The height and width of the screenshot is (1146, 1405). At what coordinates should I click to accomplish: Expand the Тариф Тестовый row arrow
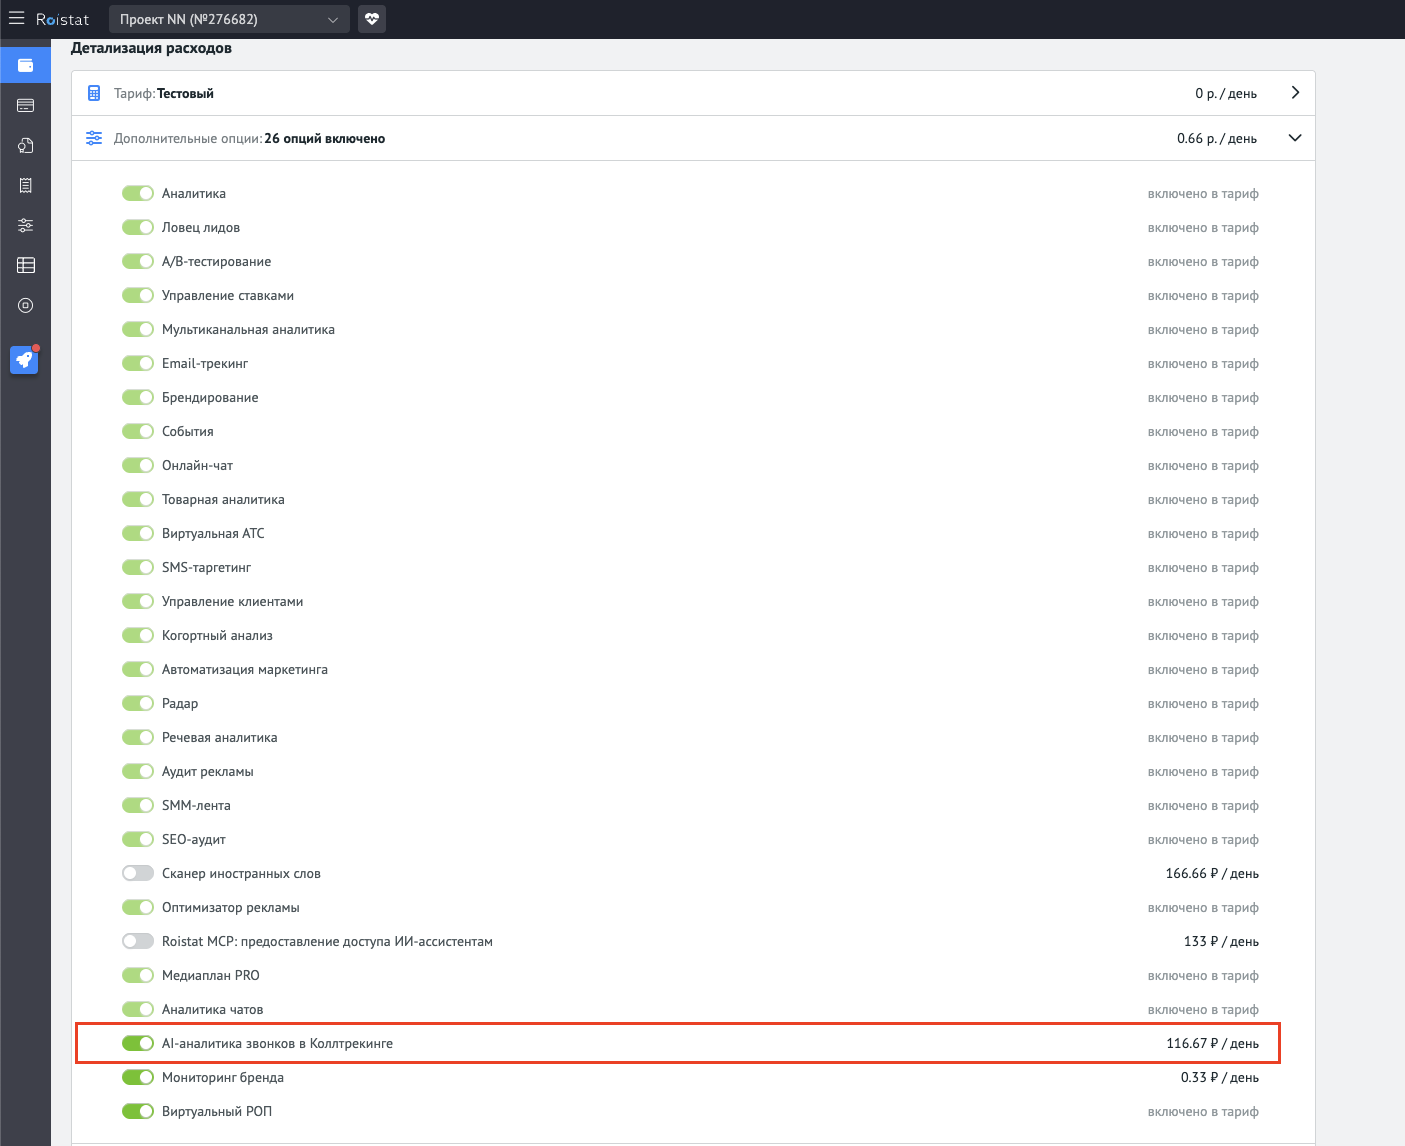pyautogui.click(x=1295, y=93)
